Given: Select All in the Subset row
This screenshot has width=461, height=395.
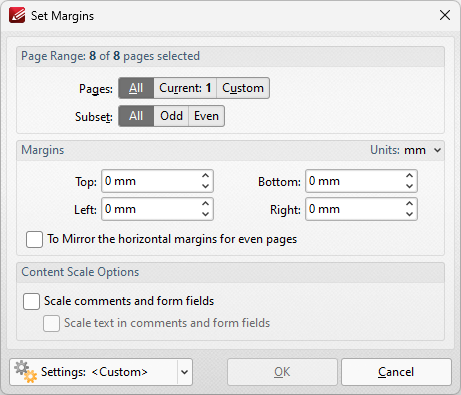Looking at the screenshot, I should 136,116.
